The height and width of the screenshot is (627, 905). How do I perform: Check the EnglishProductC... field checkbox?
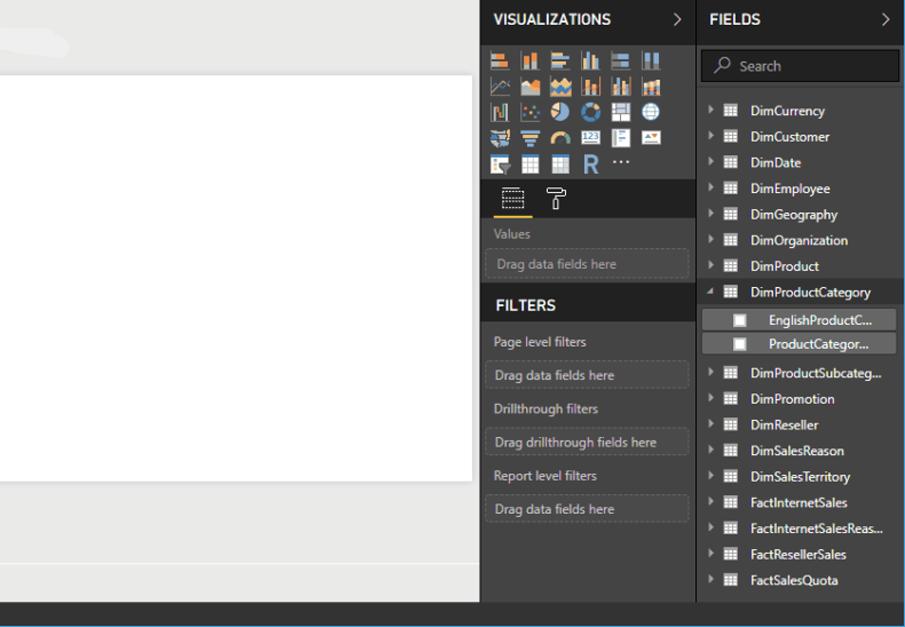[x=739, y=320]
